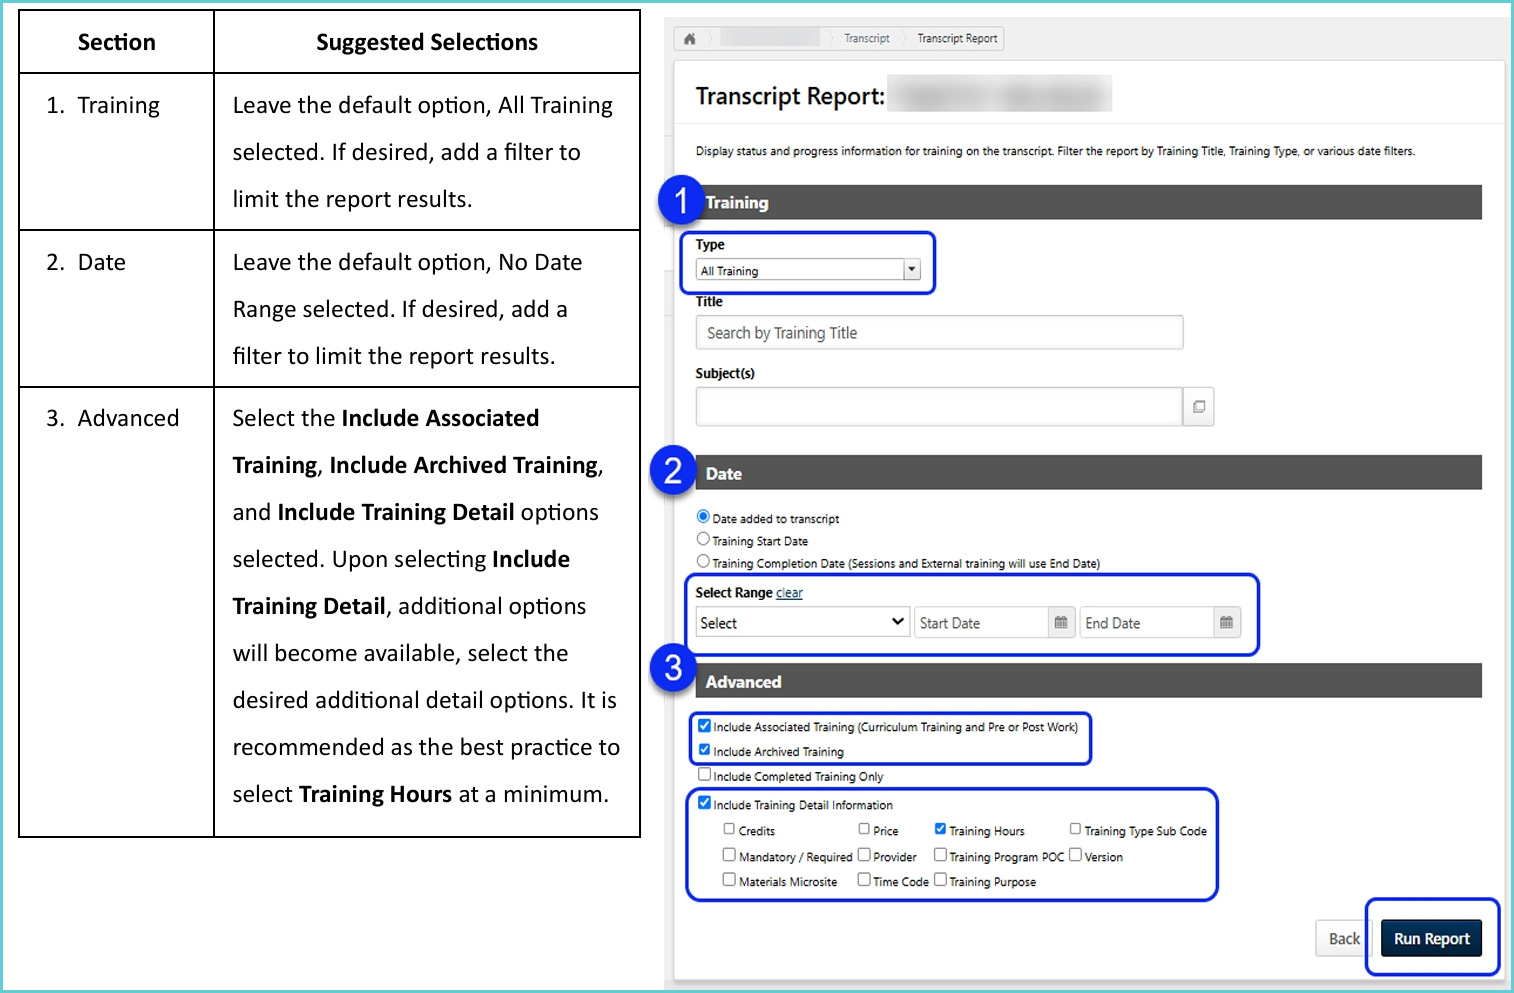
Task: Check the Provider detail option
Action: 864,855
